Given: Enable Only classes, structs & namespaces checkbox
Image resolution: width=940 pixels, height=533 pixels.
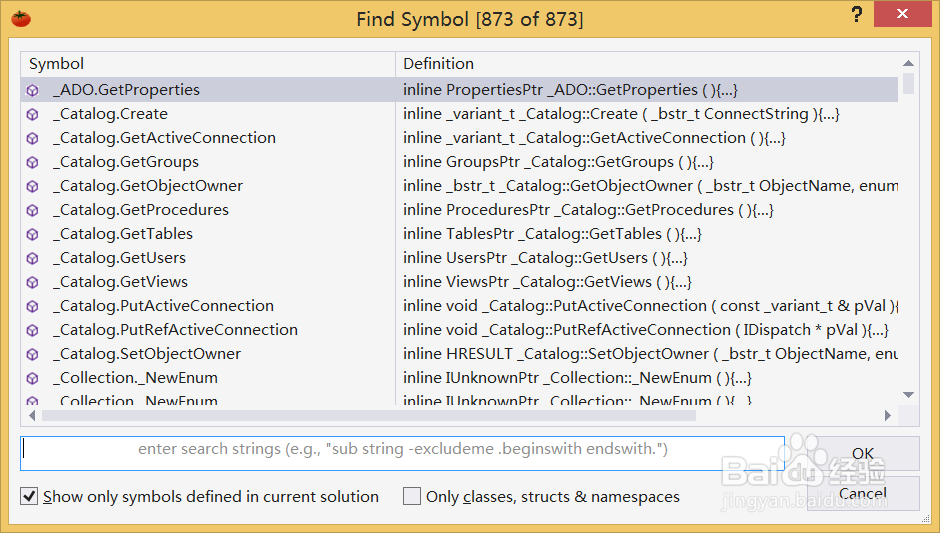Looking at the screenshot, I should 412,496.
